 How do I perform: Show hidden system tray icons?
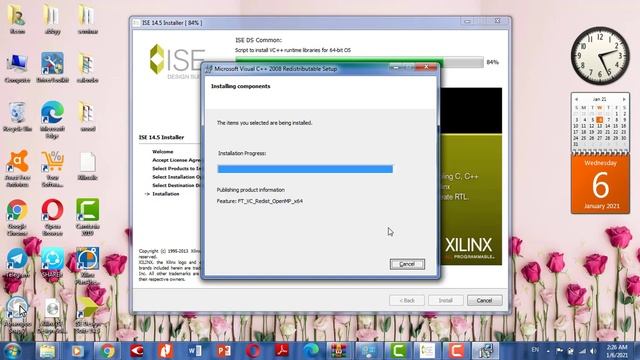548,351
